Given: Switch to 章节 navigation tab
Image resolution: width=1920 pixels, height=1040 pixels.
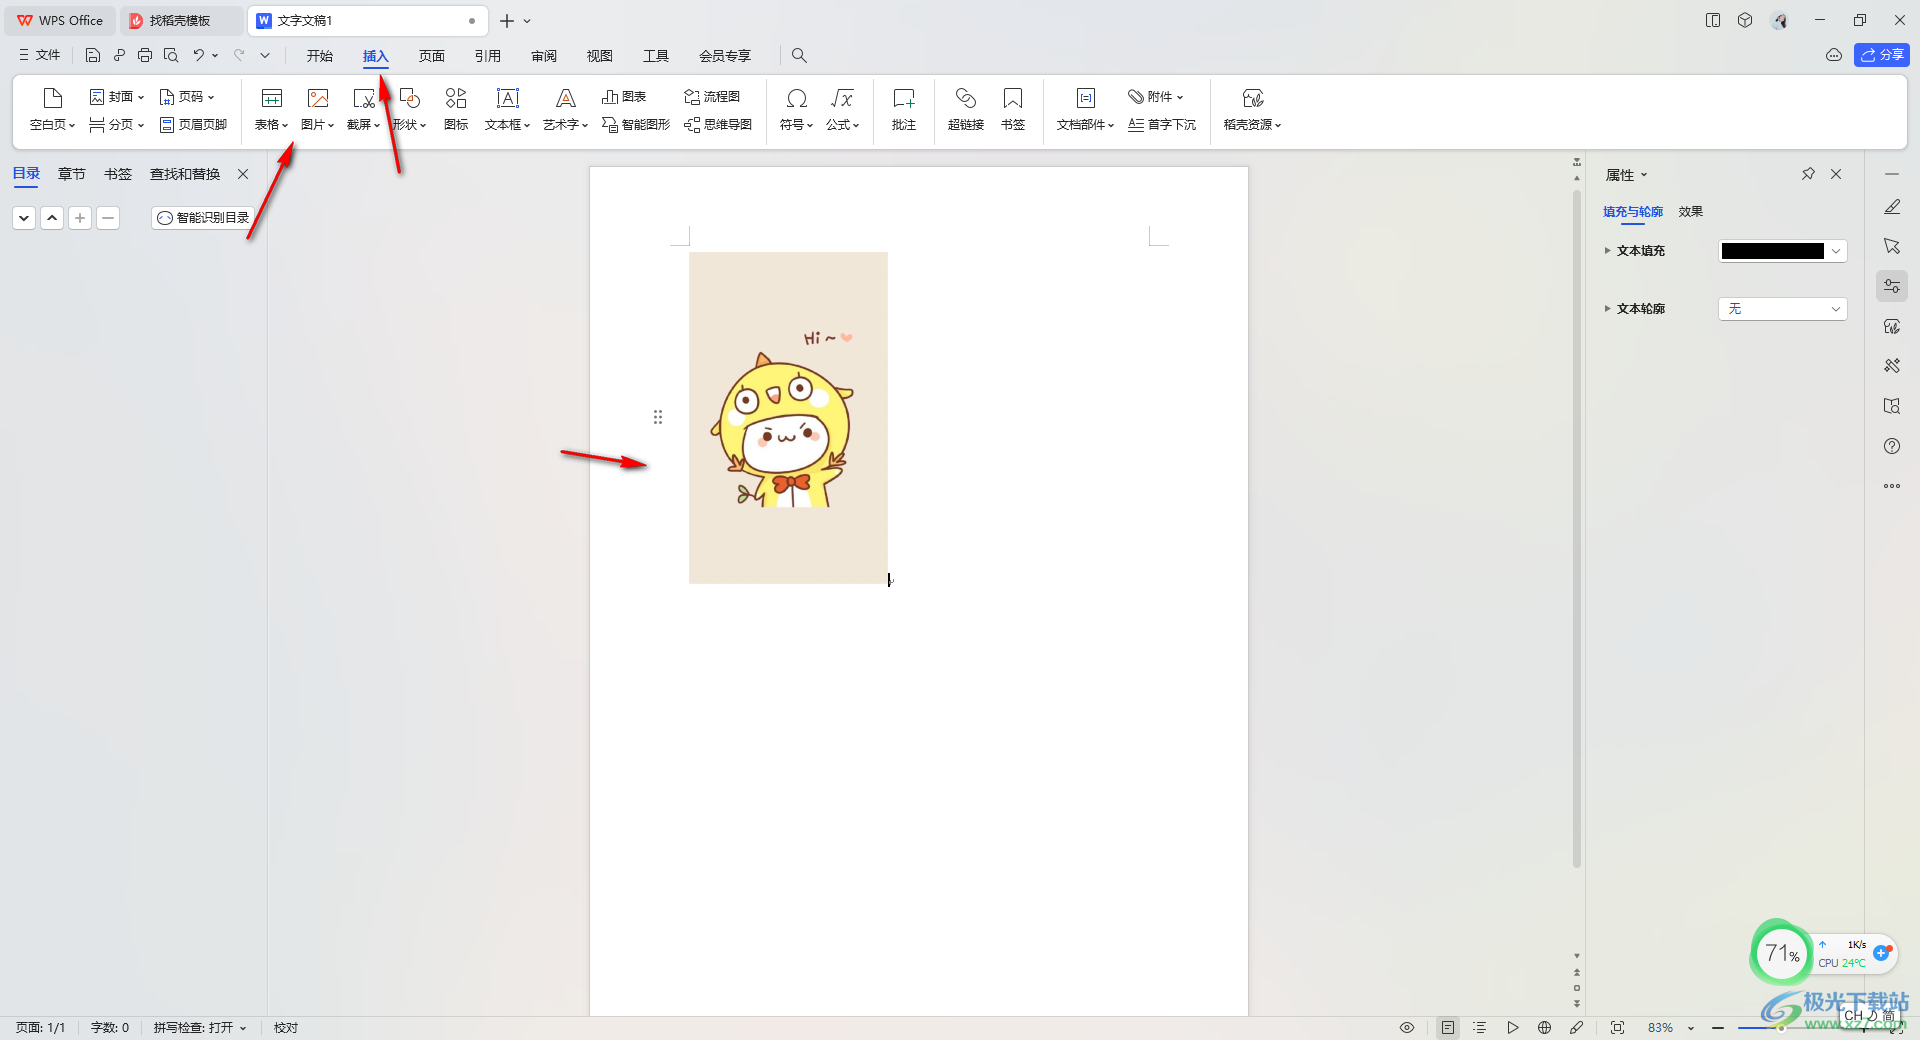Looking at the screenshot, I should click(x=72, y=174).
